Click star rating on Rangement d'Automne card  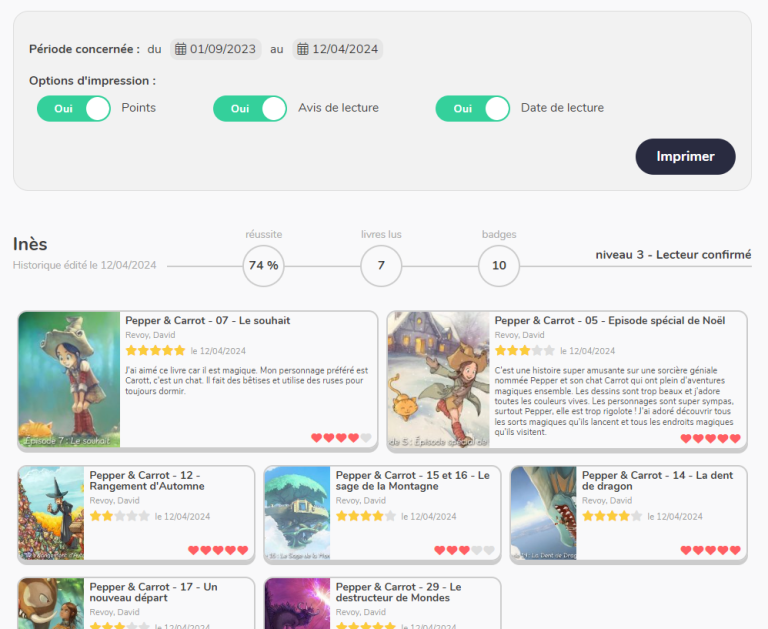point(119,516)
